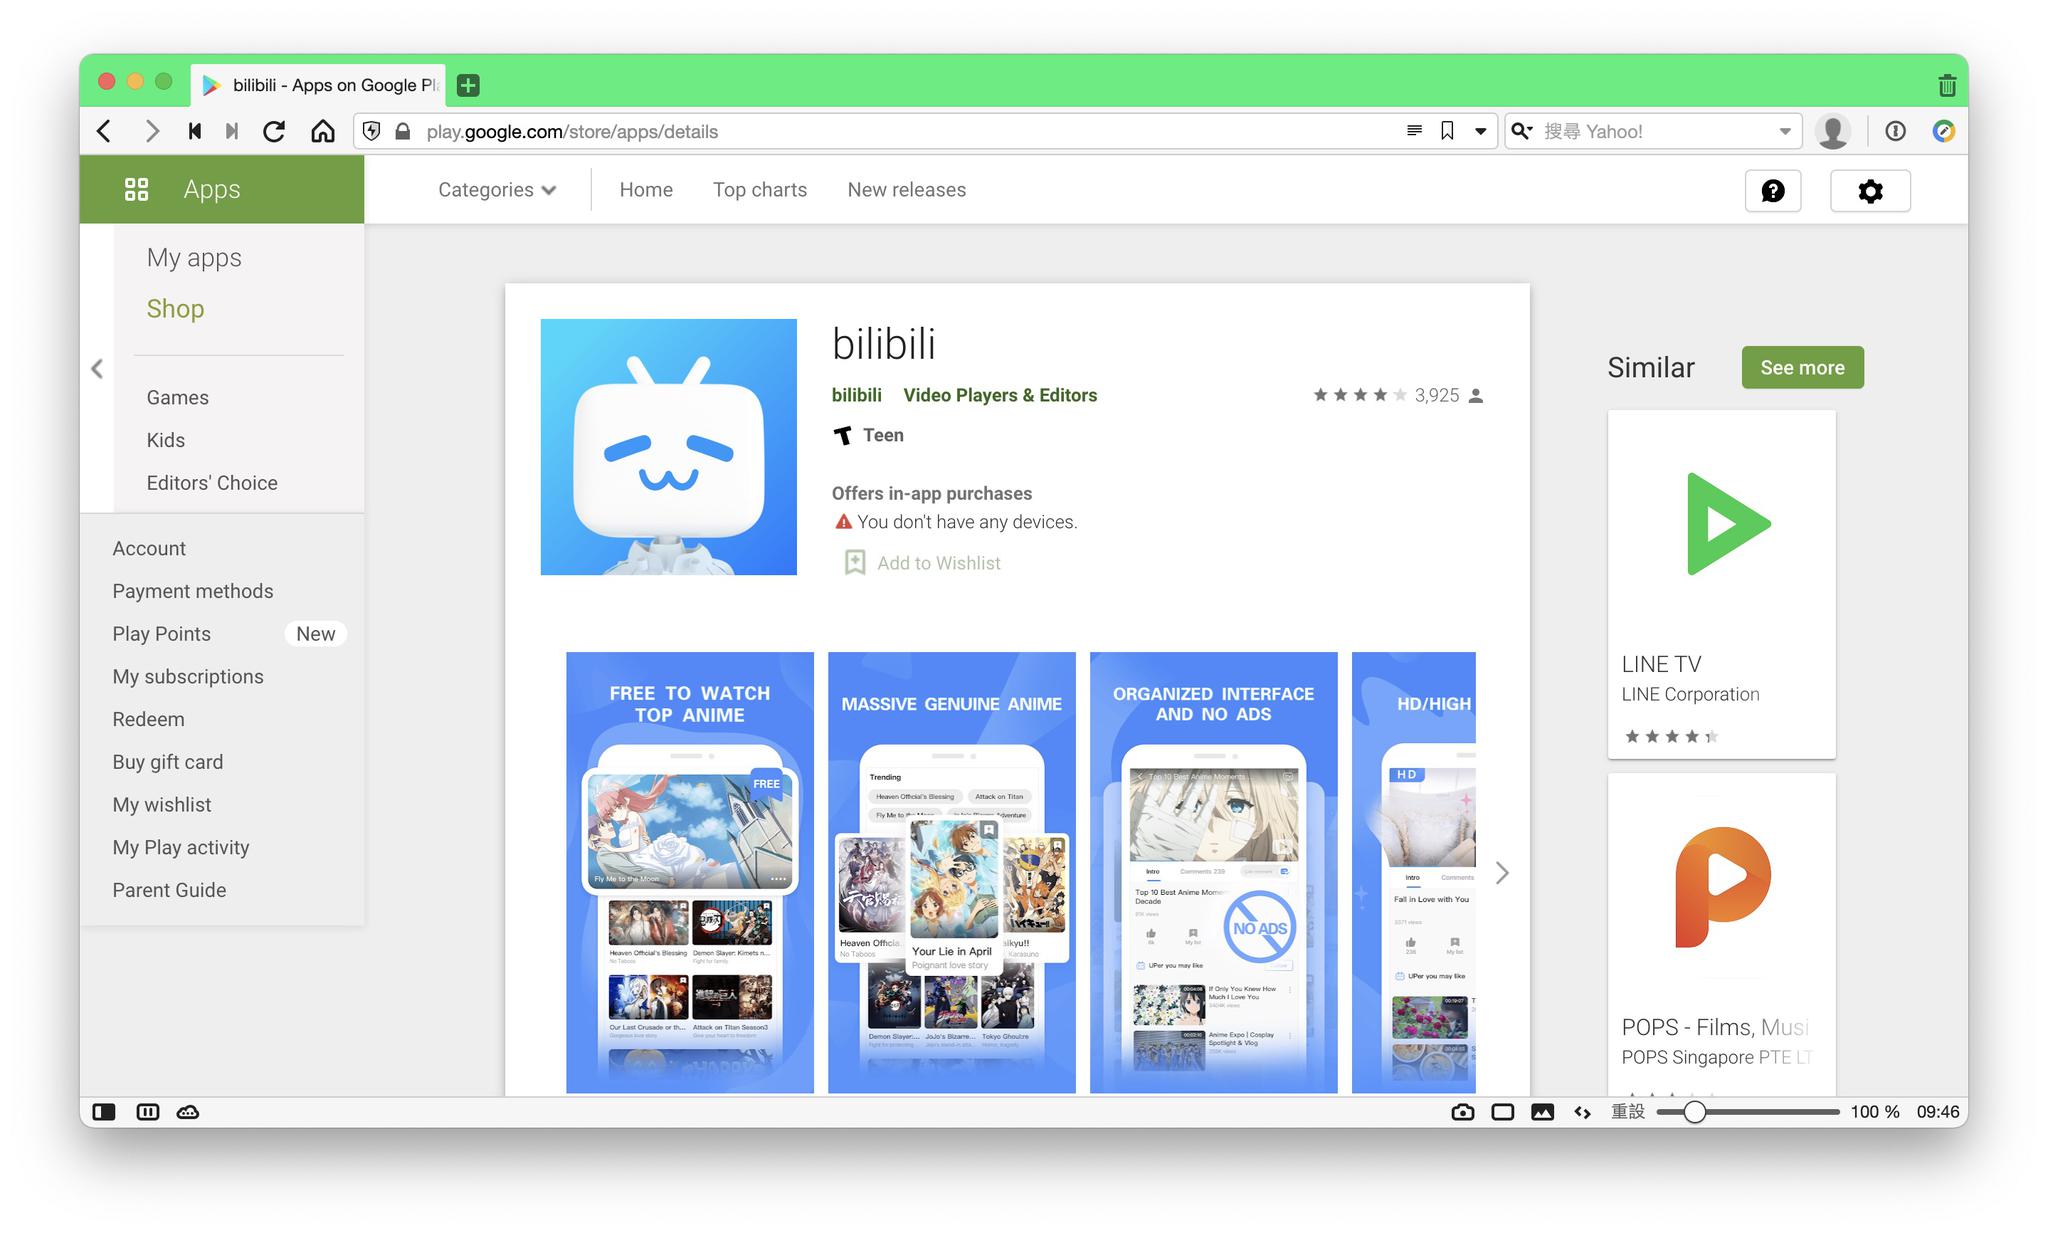Click the browser reload icon
The width and height of the screenshot is (2048, 1233).
point(274,131)
